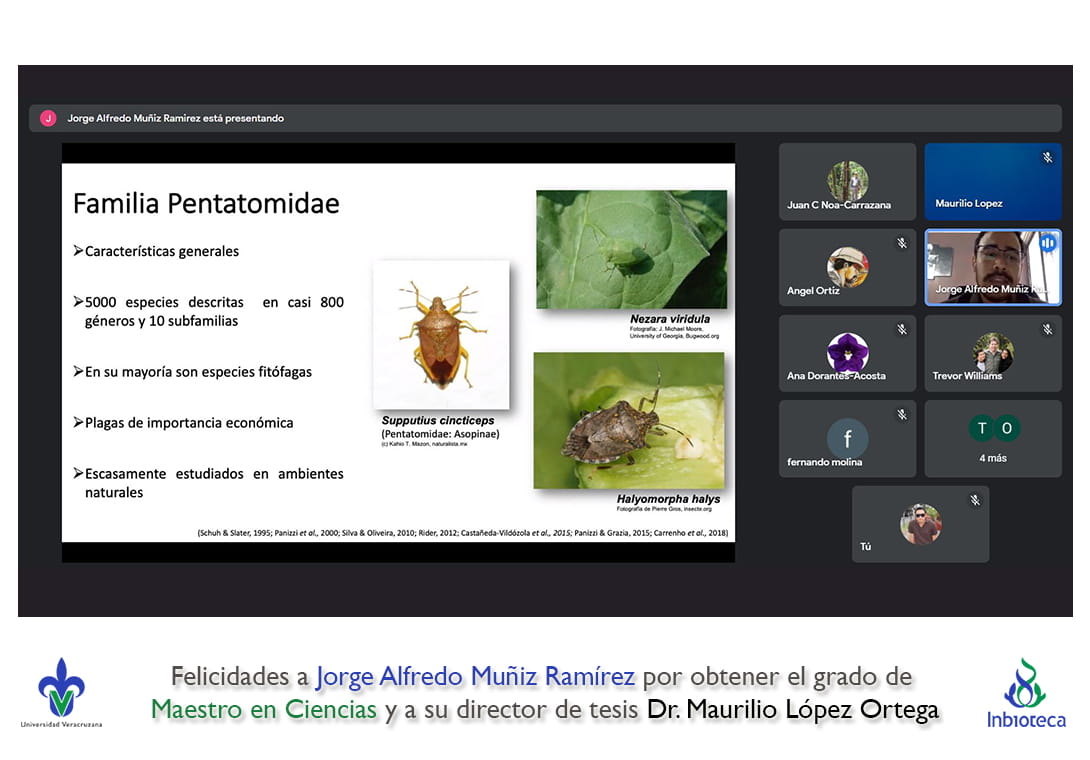Click the purple flower avatar of Ana Dorantes-Acosta

(x=847, y=353)
